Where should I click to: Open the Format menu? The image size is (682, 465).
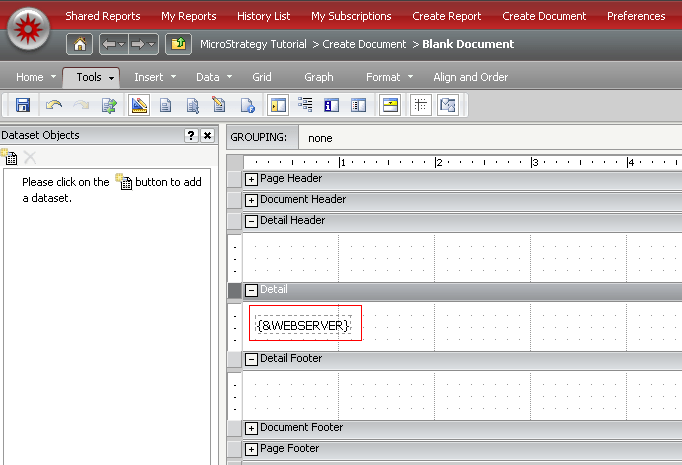point(388,77)
